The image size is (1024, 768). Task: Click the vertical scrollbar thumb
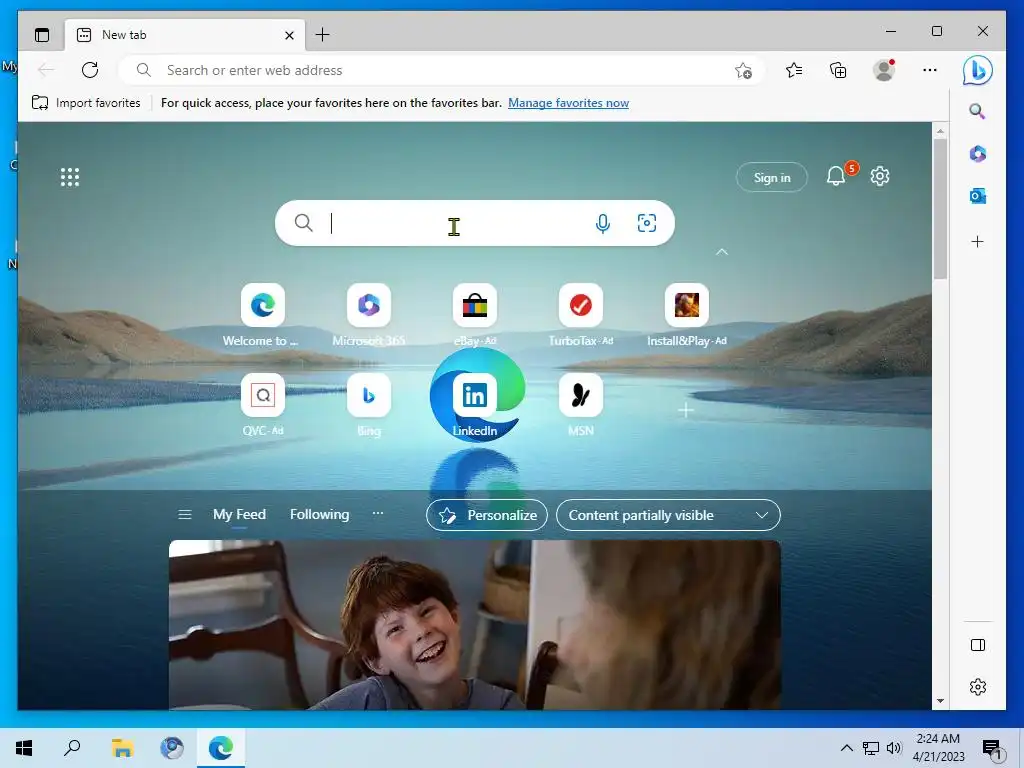click(940, 209)
